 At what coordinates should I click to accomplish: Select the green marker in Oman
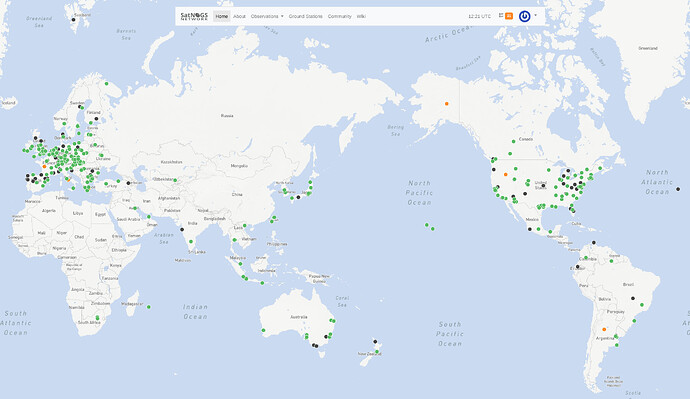(x=149, y=216)
